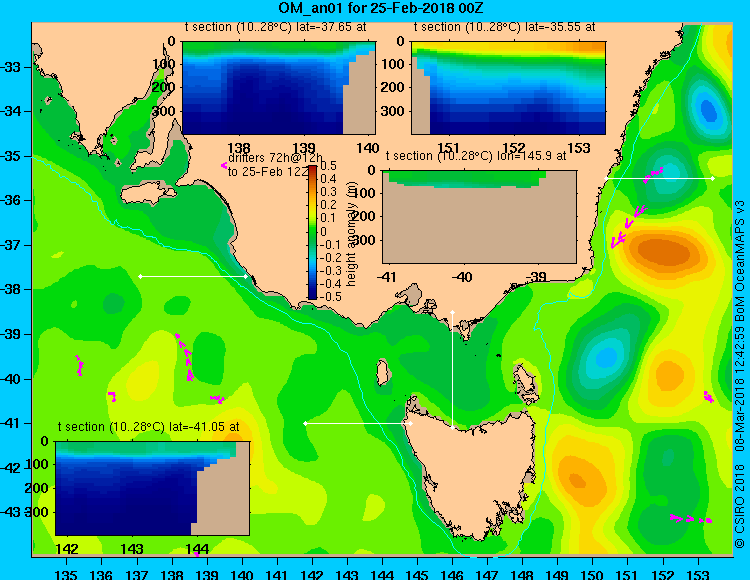This screenshot has height=580, width=750.
Task: Open the lat=-37.65 temperature section inset
Action: [x=279, y=88]
